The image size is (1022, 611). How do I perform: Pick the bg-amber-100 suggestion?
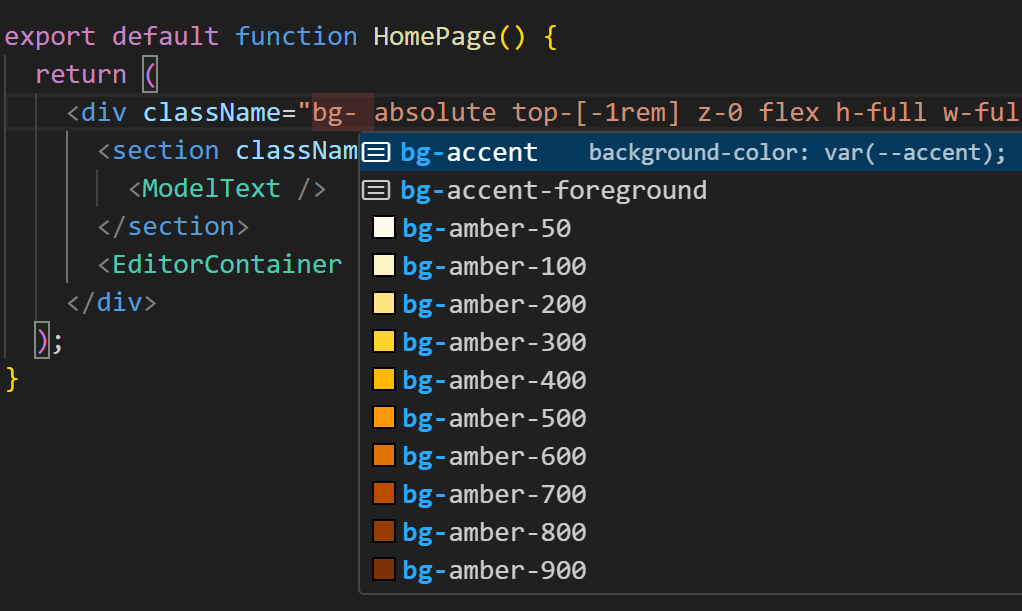[691, 266]
